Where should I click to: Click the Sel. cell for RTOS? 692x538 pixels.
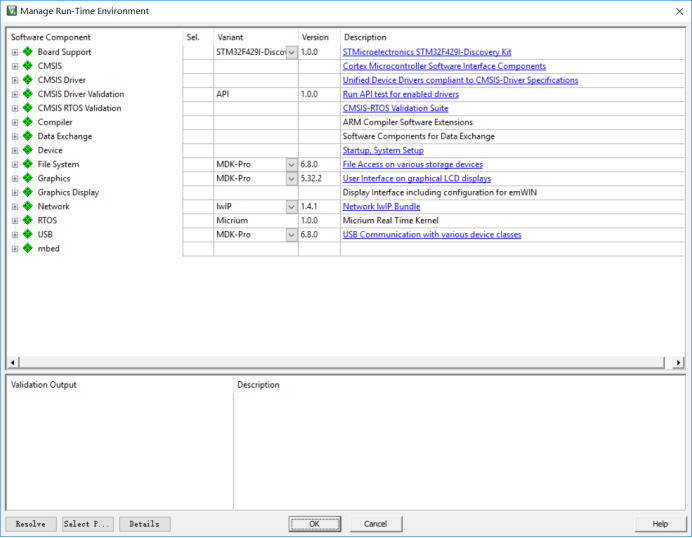198,221
